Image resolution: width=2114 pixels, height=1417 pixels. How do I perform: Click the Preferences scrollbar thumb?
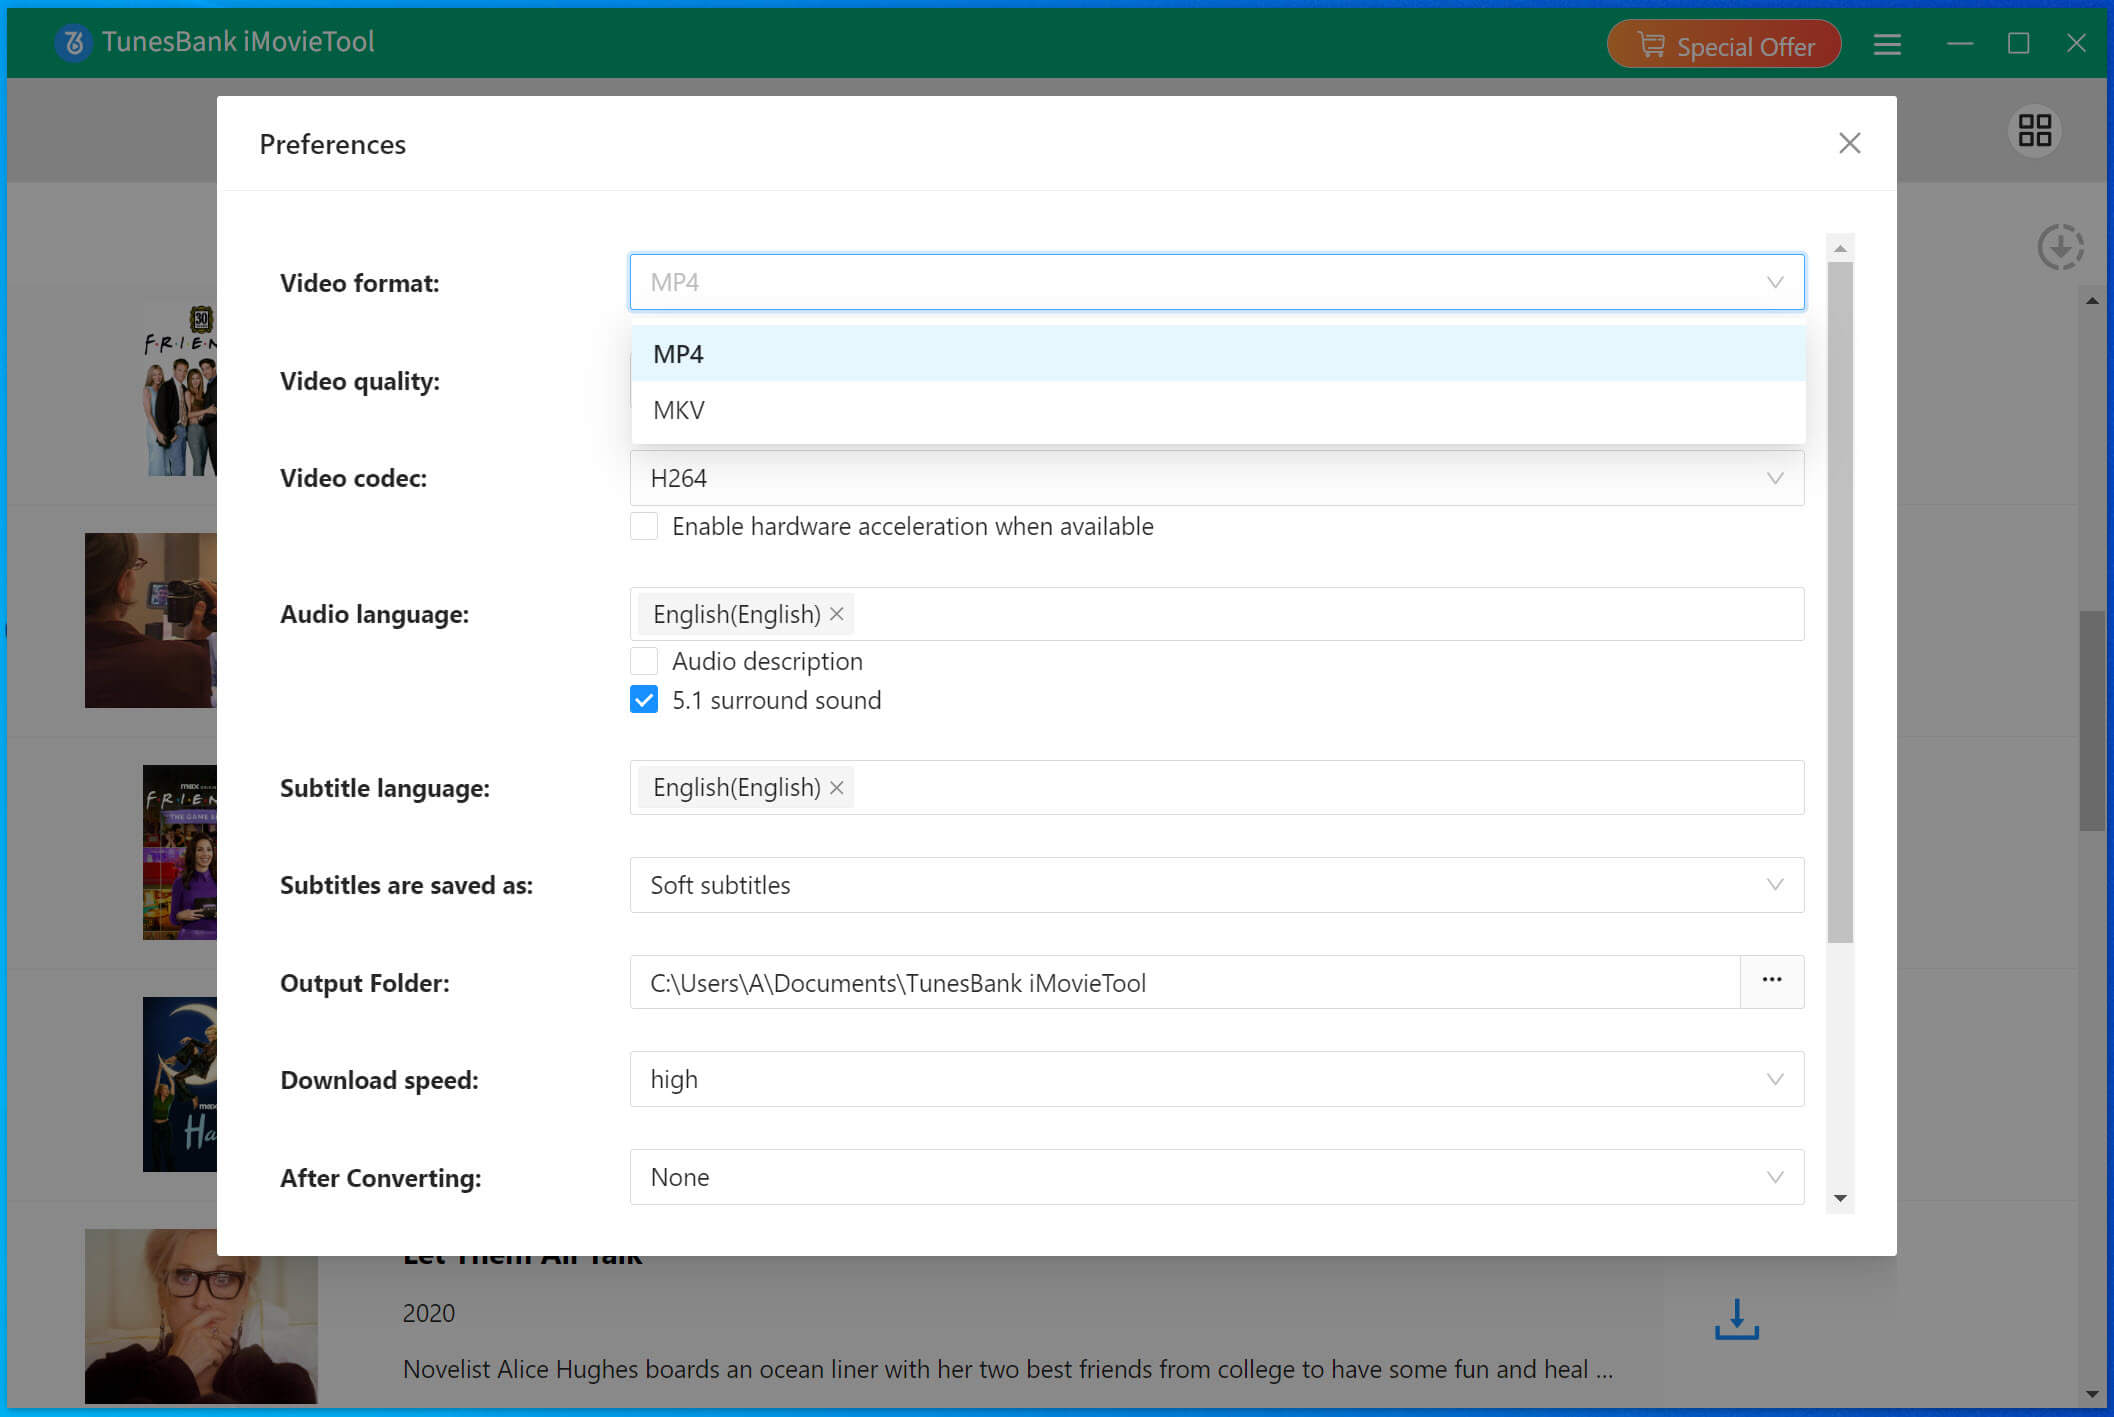pyautogui.click(x=1840, y=602)
